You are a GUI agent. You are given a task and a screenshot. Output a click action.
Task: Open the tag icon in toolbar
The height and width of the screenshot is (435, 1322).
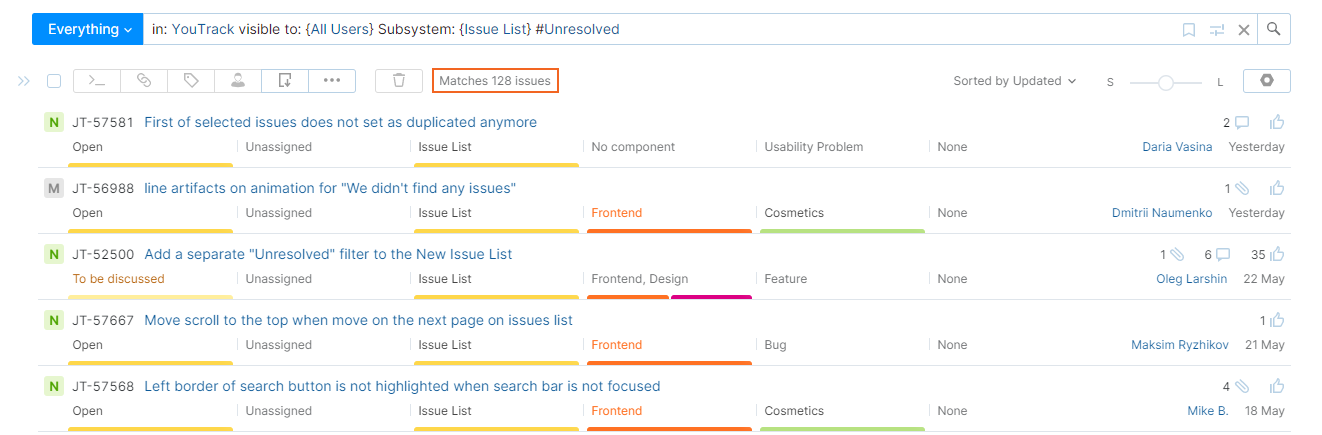coord(191,81)
